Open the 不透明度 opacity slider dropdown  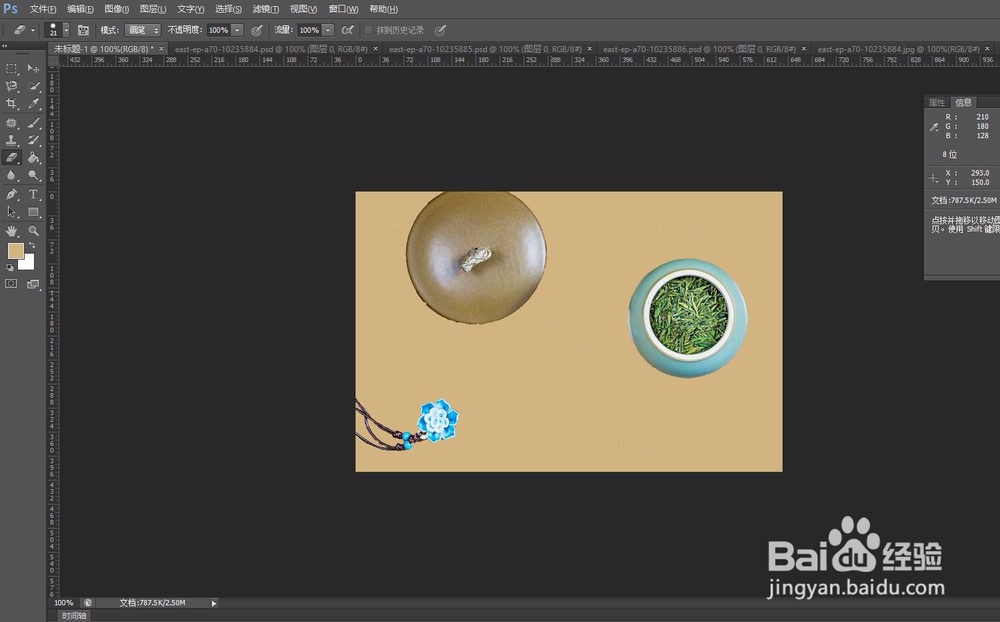click(x=237, y=30)
